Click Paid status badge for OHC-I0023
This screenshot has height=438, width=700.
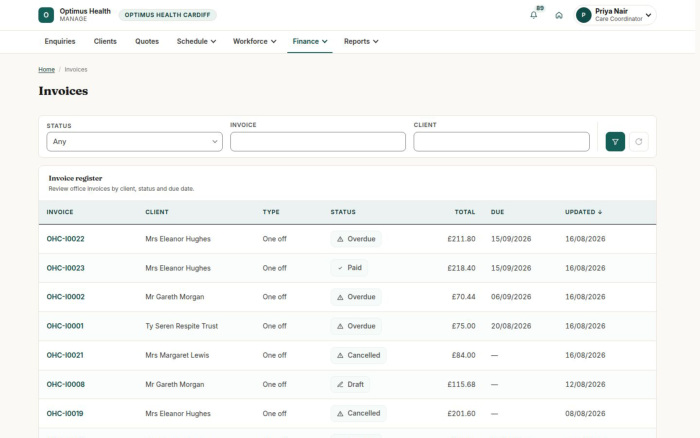click(x=349, y=268)
